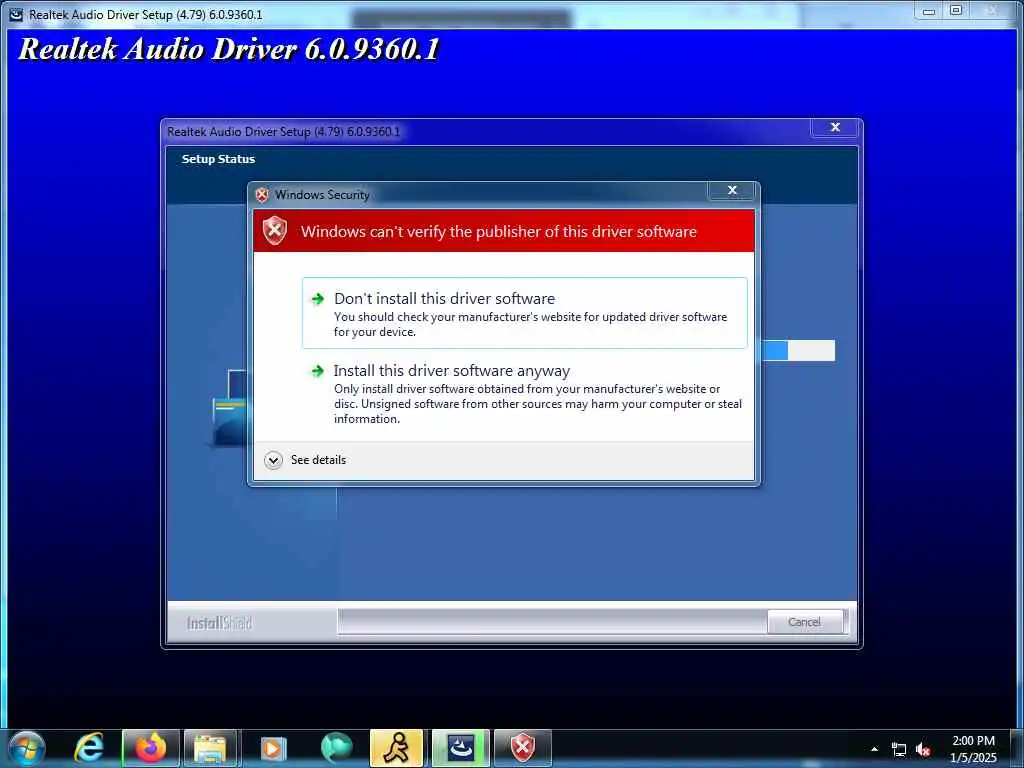This screenshot has height=768, width=1024.
Task: Click the Realtek Audio Driver 6.0.9360.1 heading
Action: pos(229,49)
